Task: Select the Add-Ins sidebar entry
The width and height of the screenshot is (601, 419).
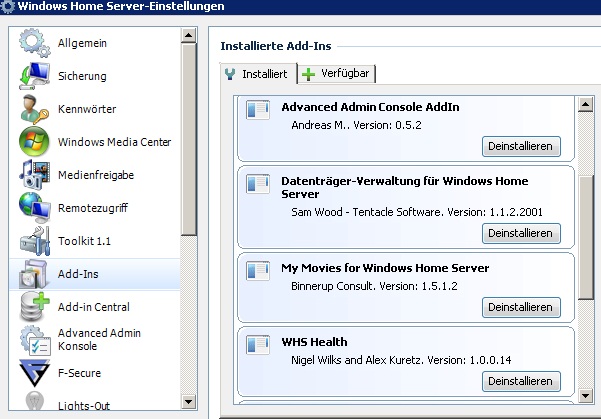Action: point(95,274)
